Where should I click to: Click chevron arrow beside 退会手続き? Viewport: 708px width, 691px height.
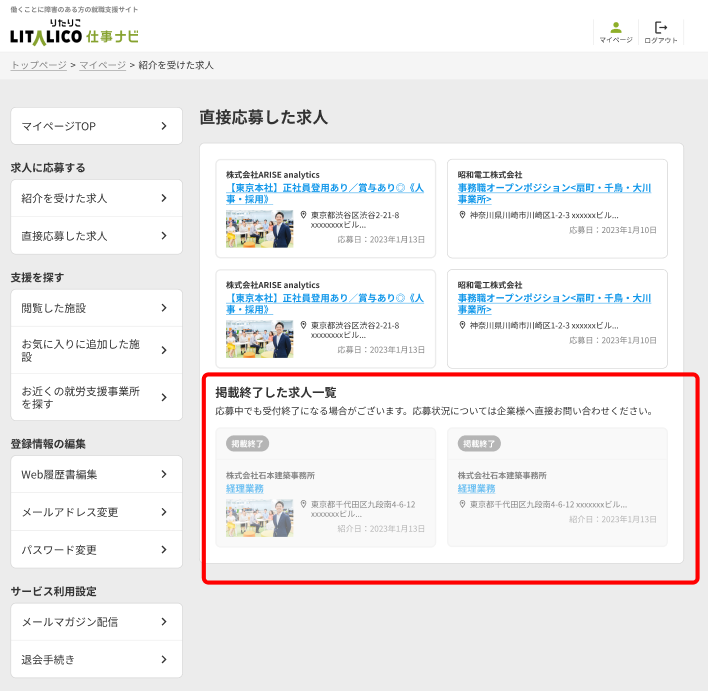click(x=164, y=660)
